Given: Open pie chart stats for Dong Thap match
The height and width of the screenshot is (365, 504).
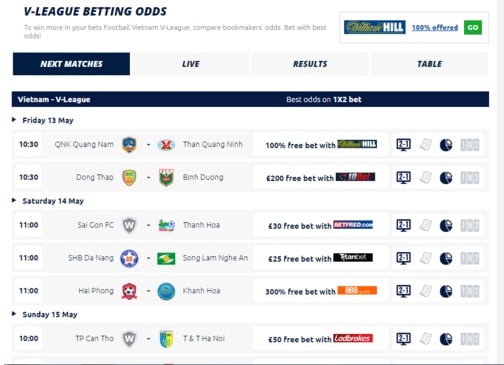Looking at the screenshot, I should click(446, 178).
